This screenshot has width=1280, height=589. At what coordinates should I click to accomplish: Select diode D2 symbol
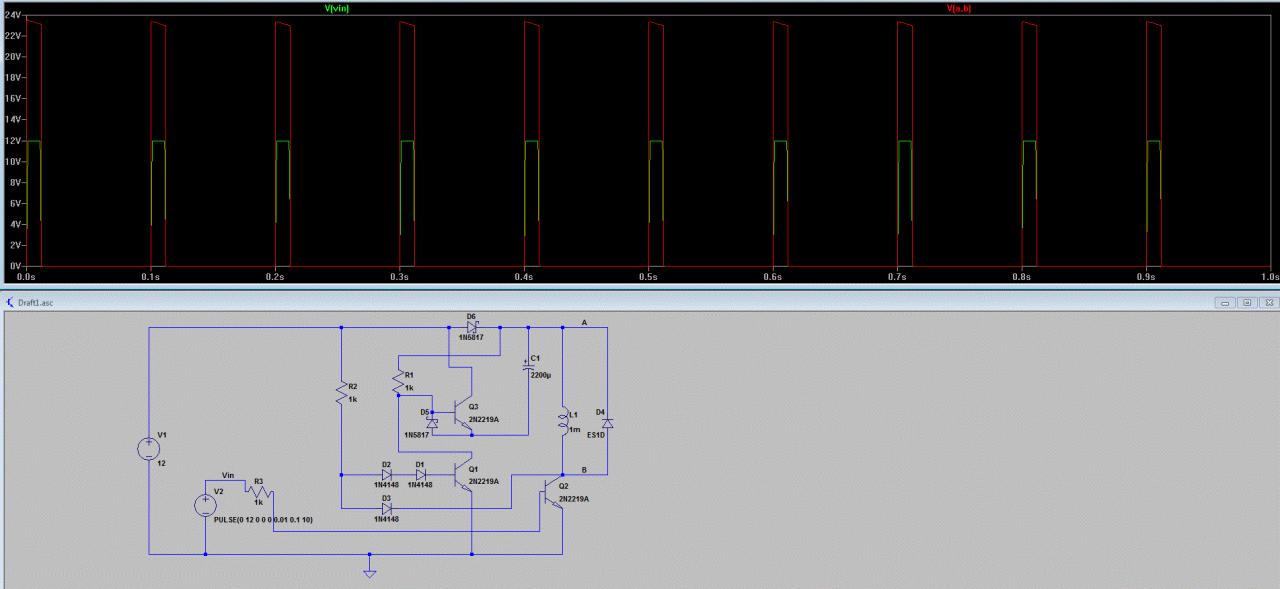386,474
